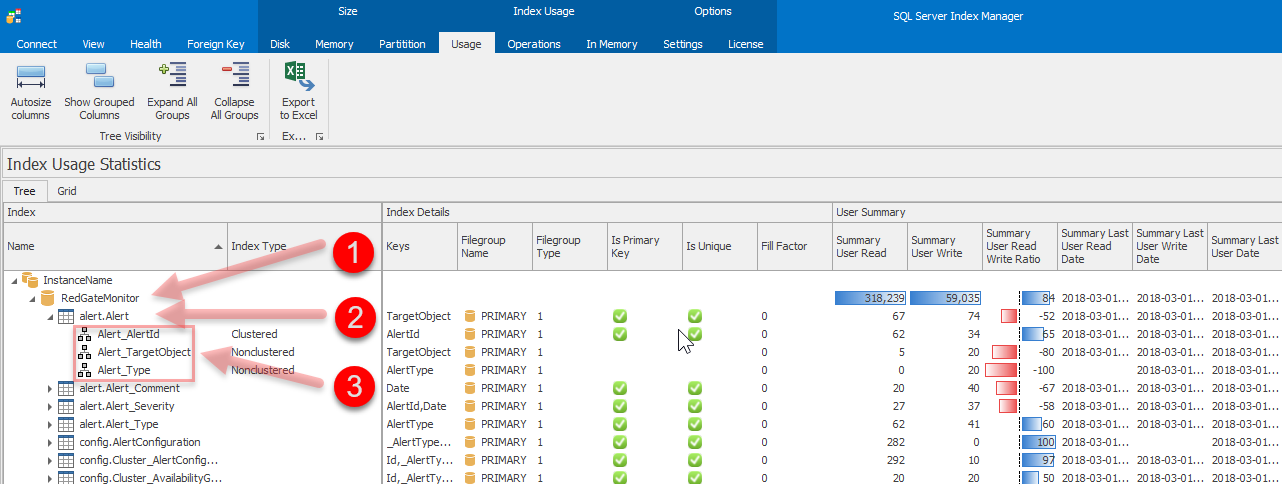This screenshot has width=1282, height=484.
Task: Sort by Summary User Read column header
Action: coord(870,246)
